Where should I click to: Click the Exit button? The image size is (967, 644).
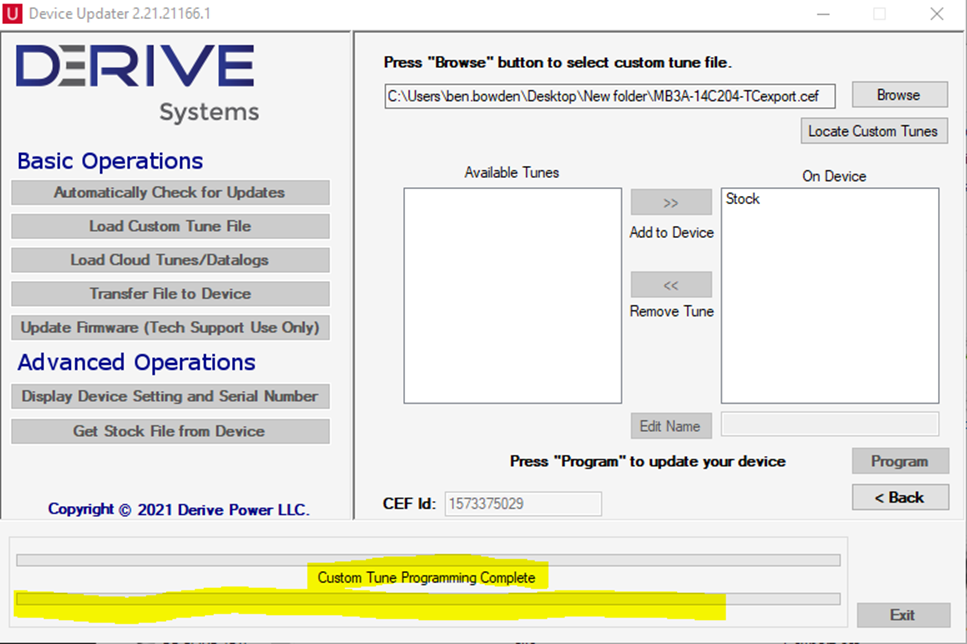coord(903,615)
